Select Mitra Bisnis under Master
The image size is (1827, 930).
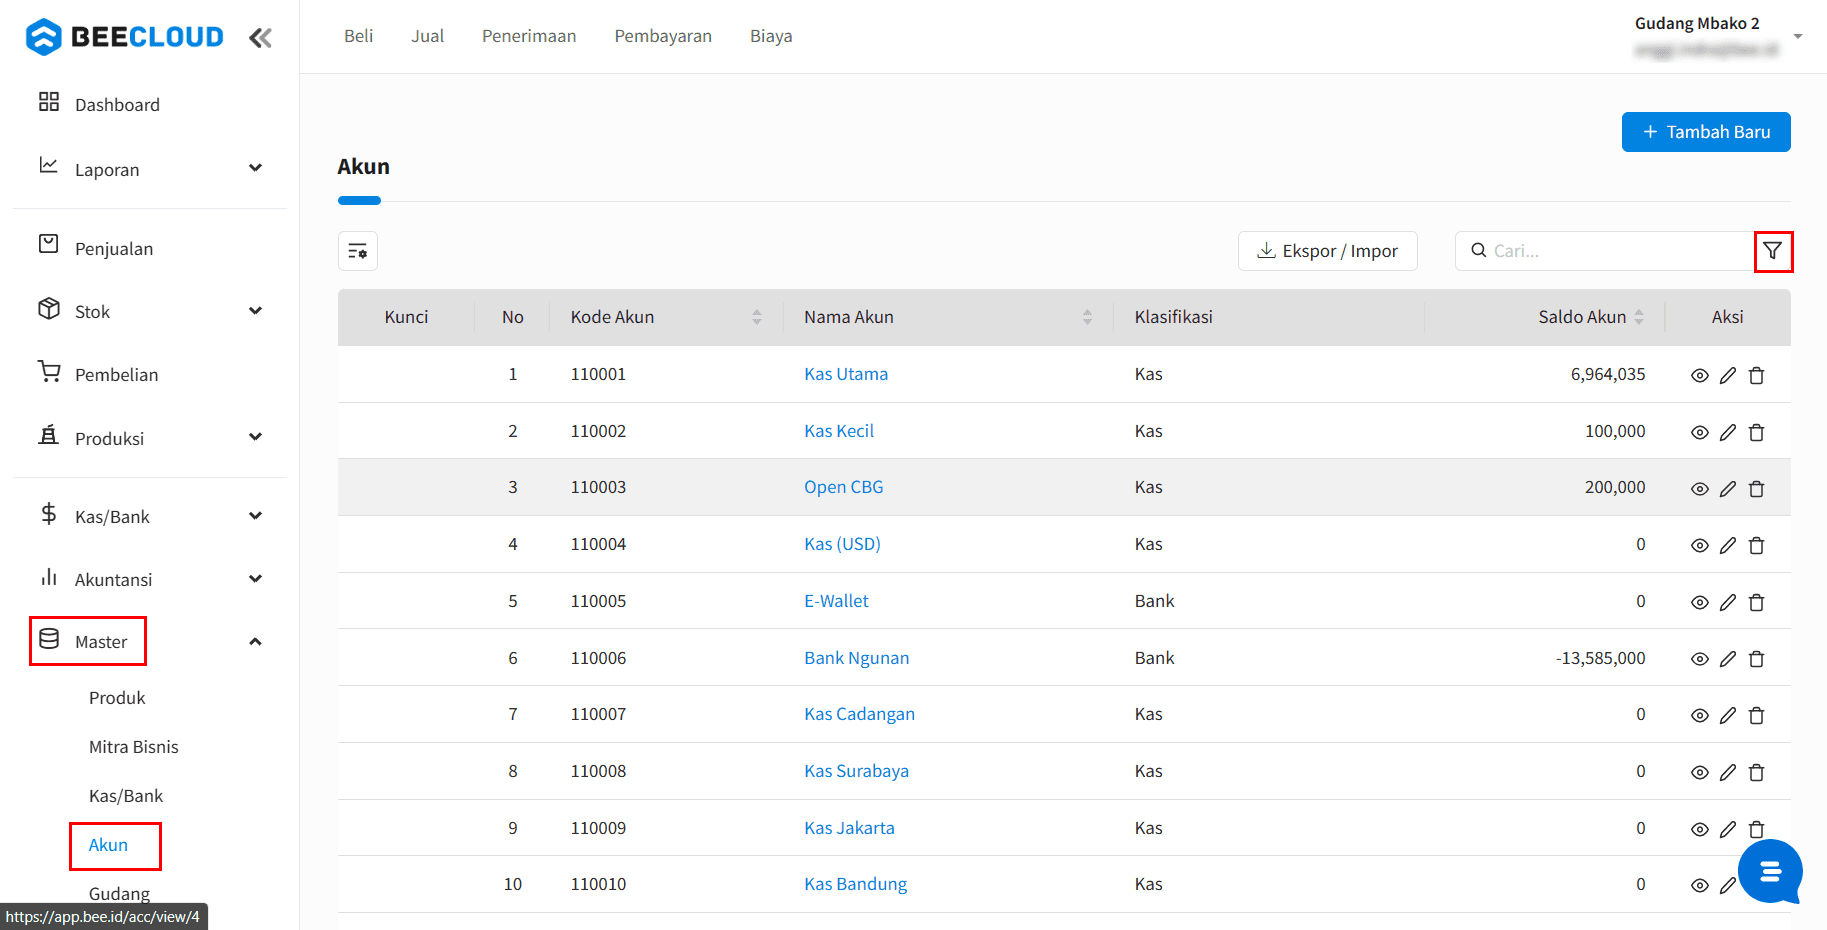click(x=134, y=747)
